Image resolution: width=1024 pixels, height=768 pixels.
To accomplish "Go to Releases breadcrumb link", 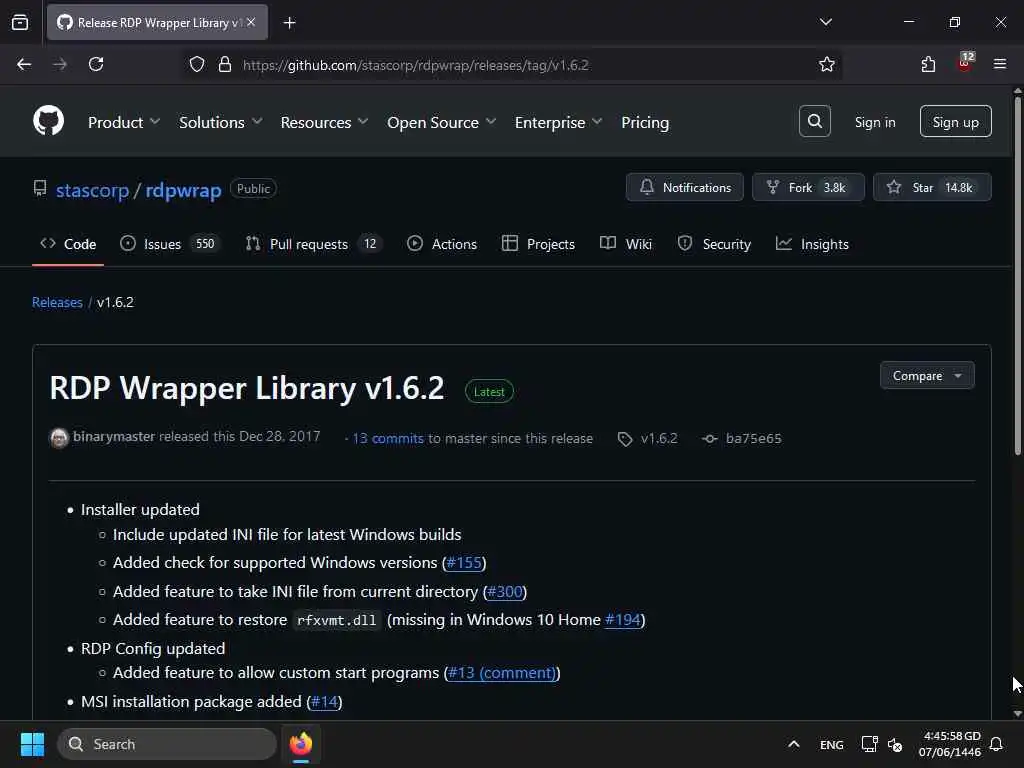I will tap(57, 302).
